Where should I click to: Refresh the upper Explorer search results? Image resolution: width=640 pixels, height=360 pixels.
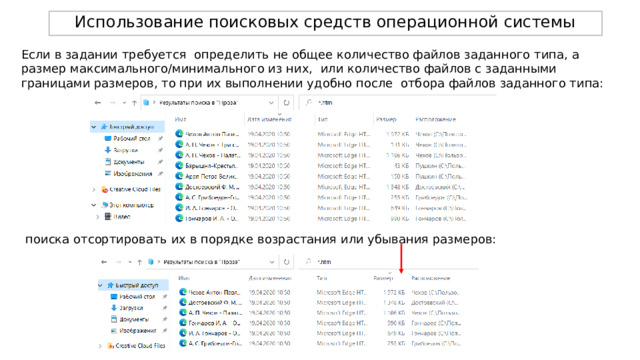coord(287,103)
